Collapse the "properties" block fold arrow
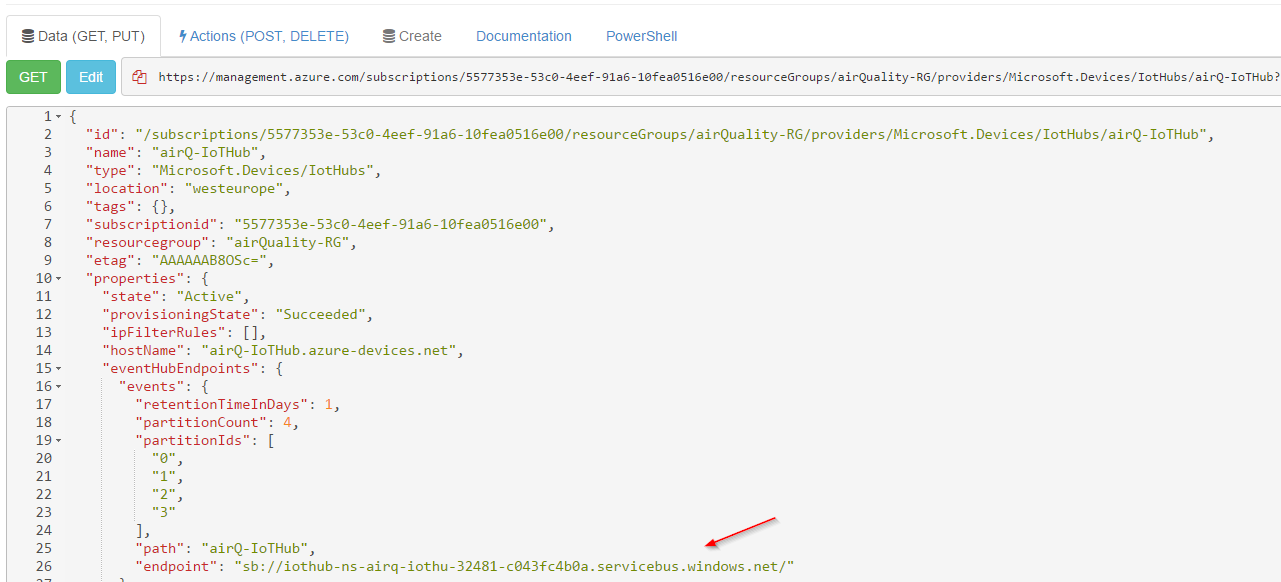This screenshot has height=582, width=1281. 58,278
